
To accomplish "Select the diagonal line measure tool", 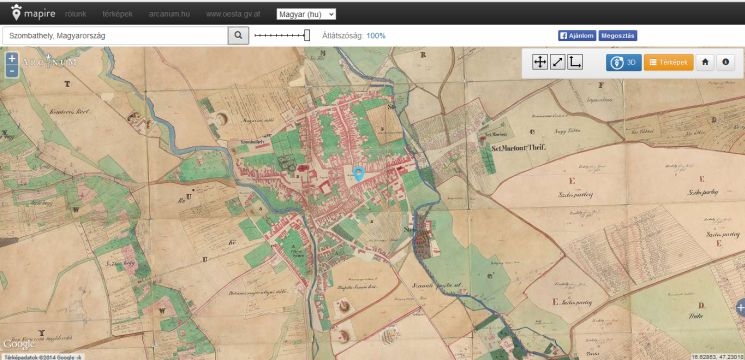I will [x=557, y=62].
